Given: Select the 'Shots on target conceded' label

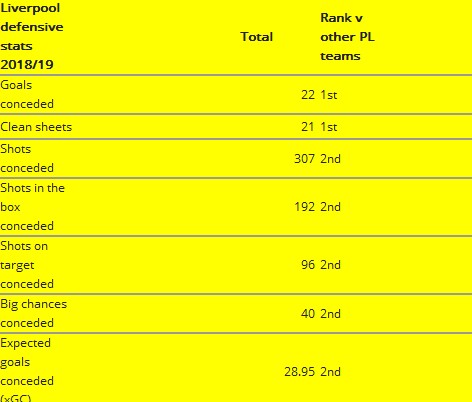Looking at the screenshot, I should (x=27, y=265).
